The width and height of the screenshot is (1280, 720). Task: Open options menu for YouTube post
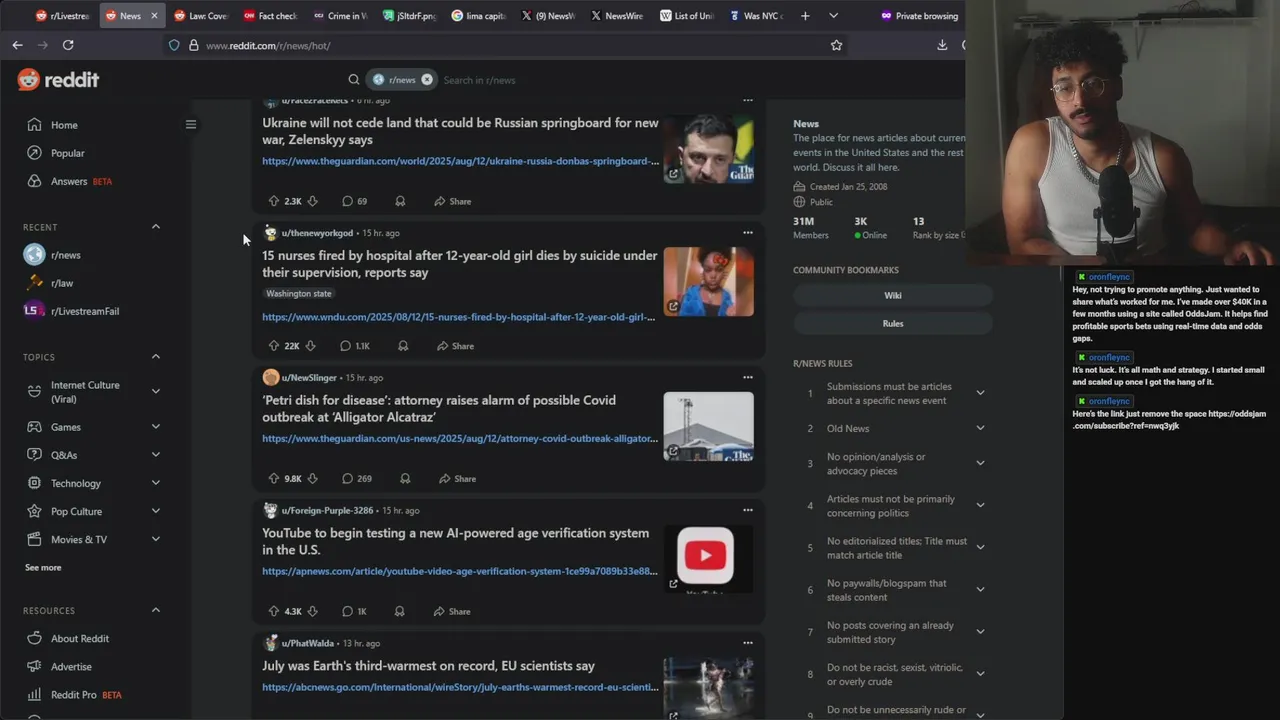point(747,510)
